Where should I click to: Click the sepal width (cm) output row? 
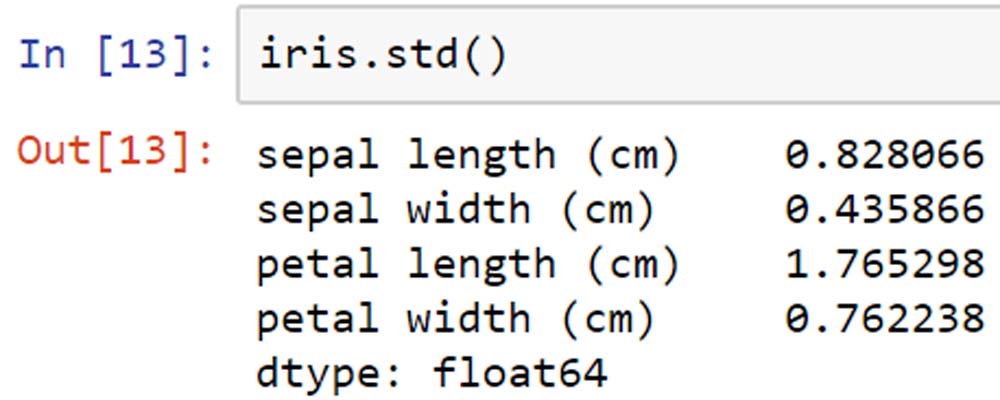click(x=621, y=209)
